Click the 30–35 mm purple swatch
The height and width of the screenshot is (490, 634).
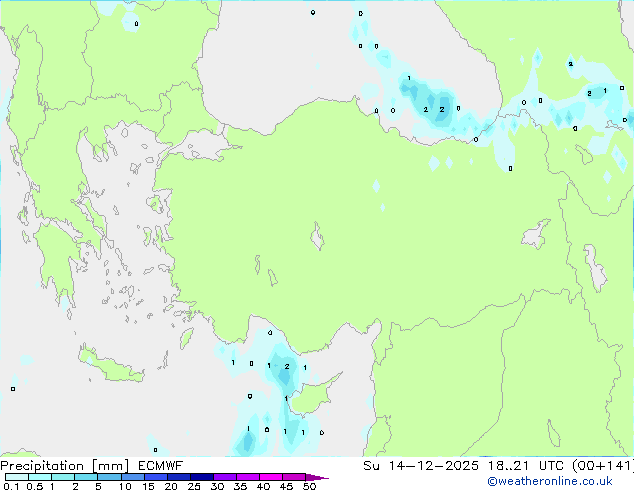click(225, 477)
